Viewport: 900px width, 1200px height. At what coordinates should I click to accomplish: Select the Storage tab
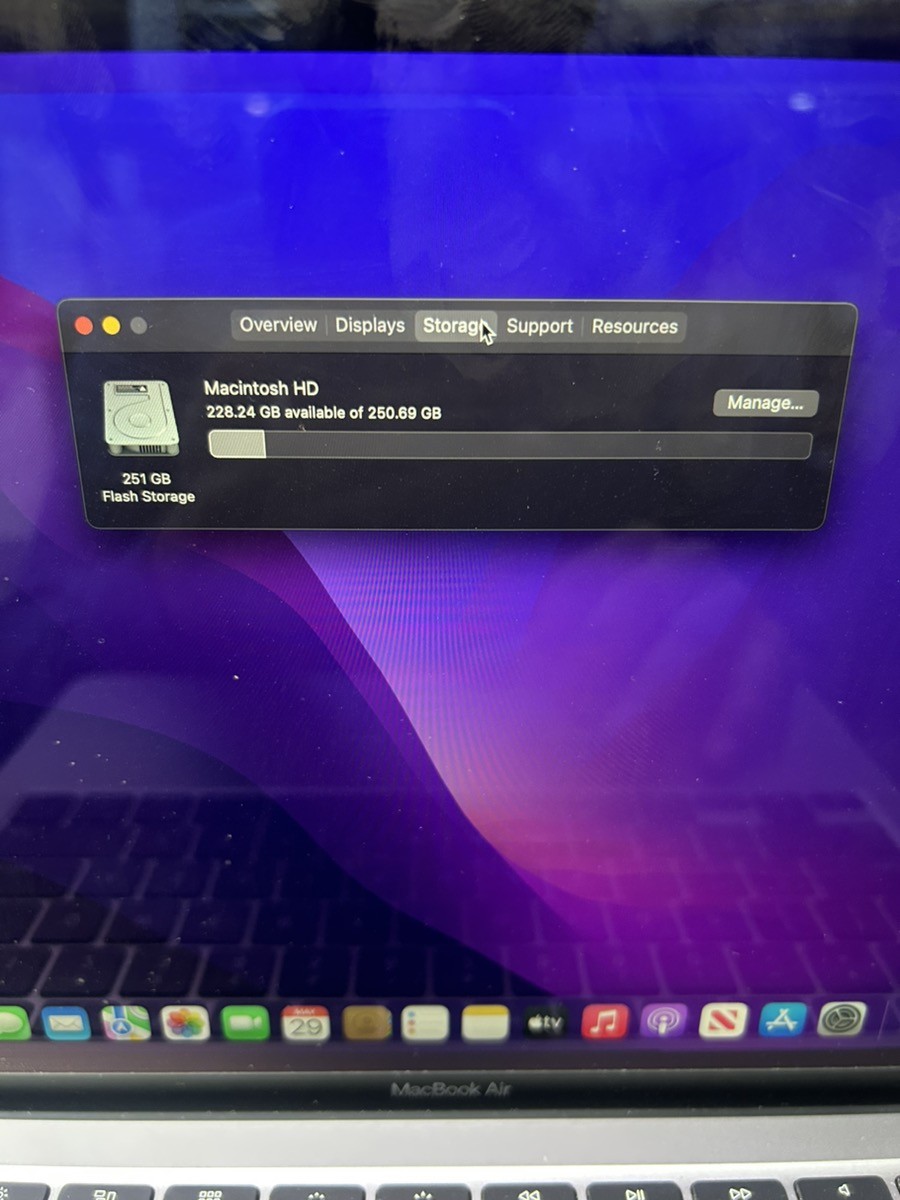pyautogui.click(x=456, y=325)
